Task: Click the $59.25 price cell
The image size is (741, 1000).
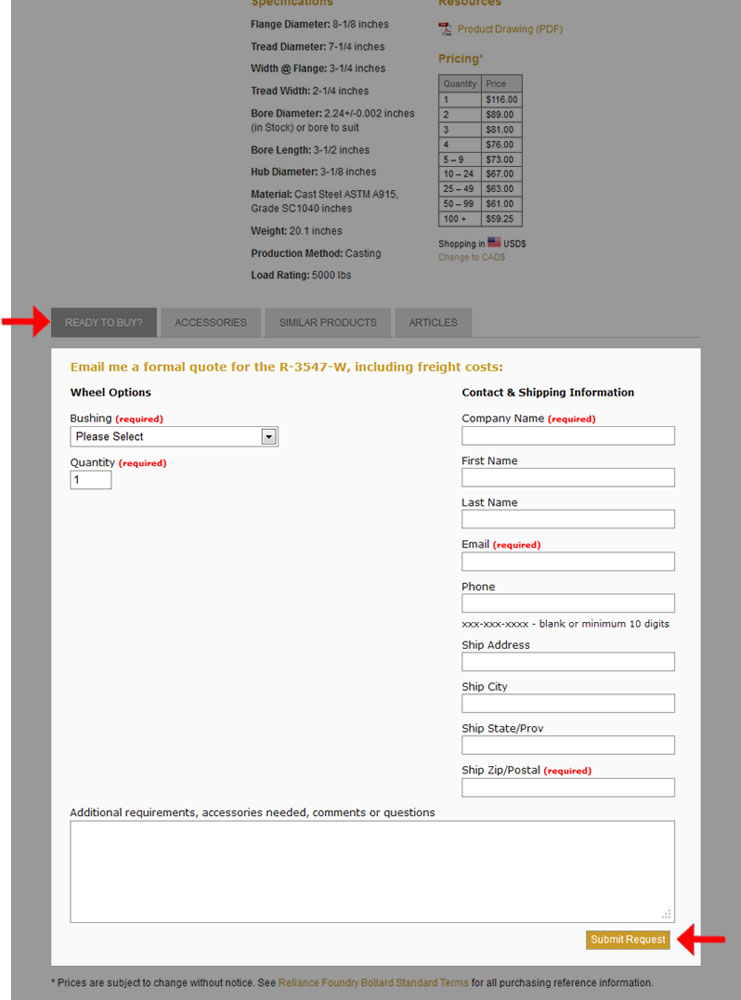Action: 501,219
